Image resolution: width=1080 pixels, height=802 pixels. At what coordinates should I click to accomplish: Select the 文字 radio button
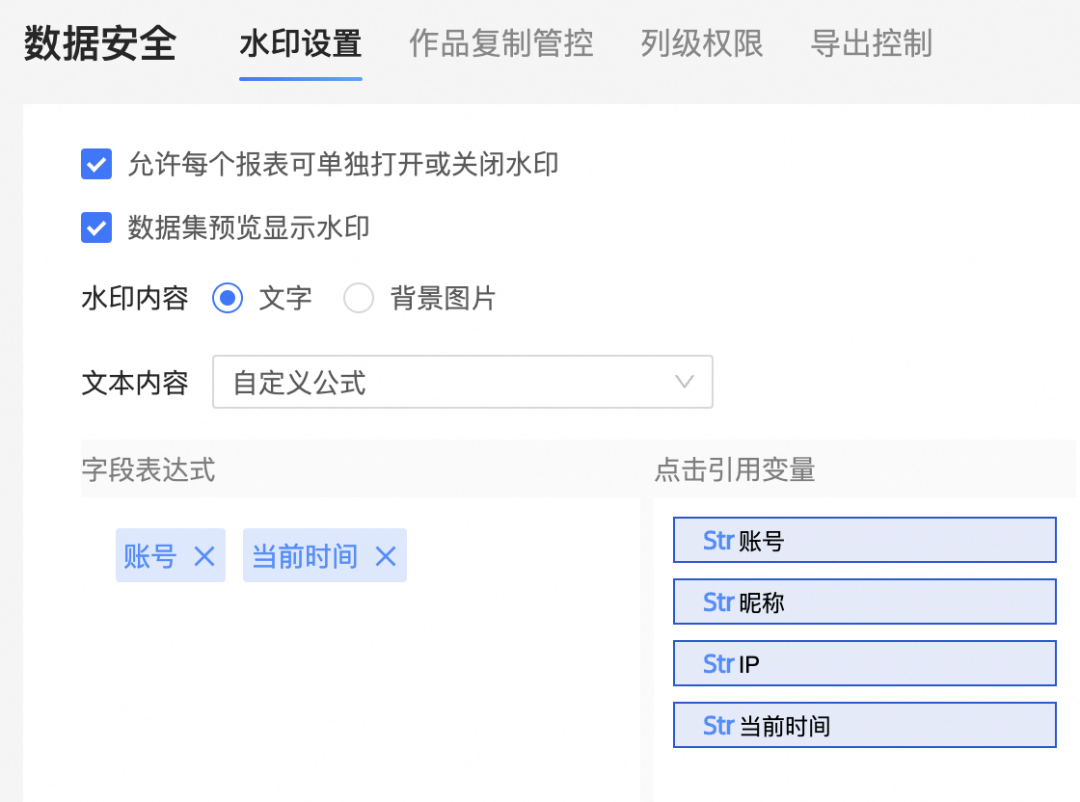pos(228,298)
